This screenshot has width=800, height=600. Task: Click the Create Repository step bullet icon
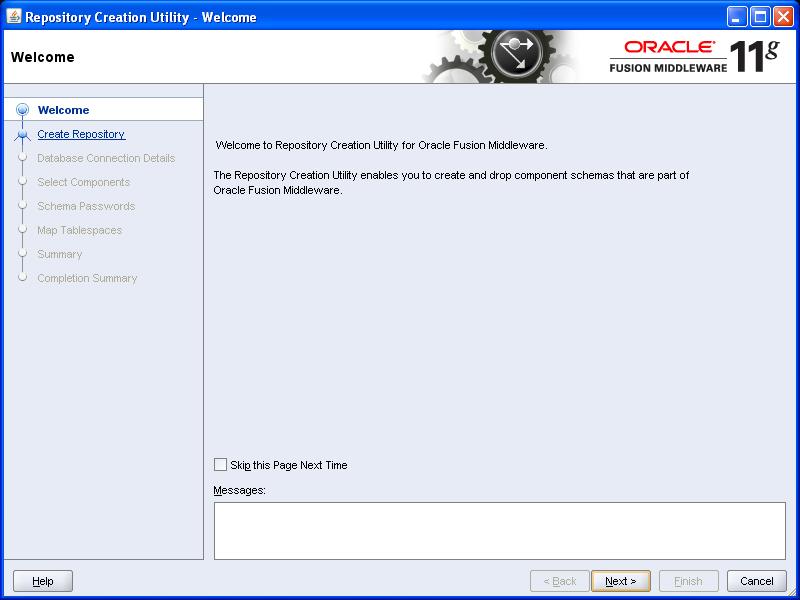22,134
